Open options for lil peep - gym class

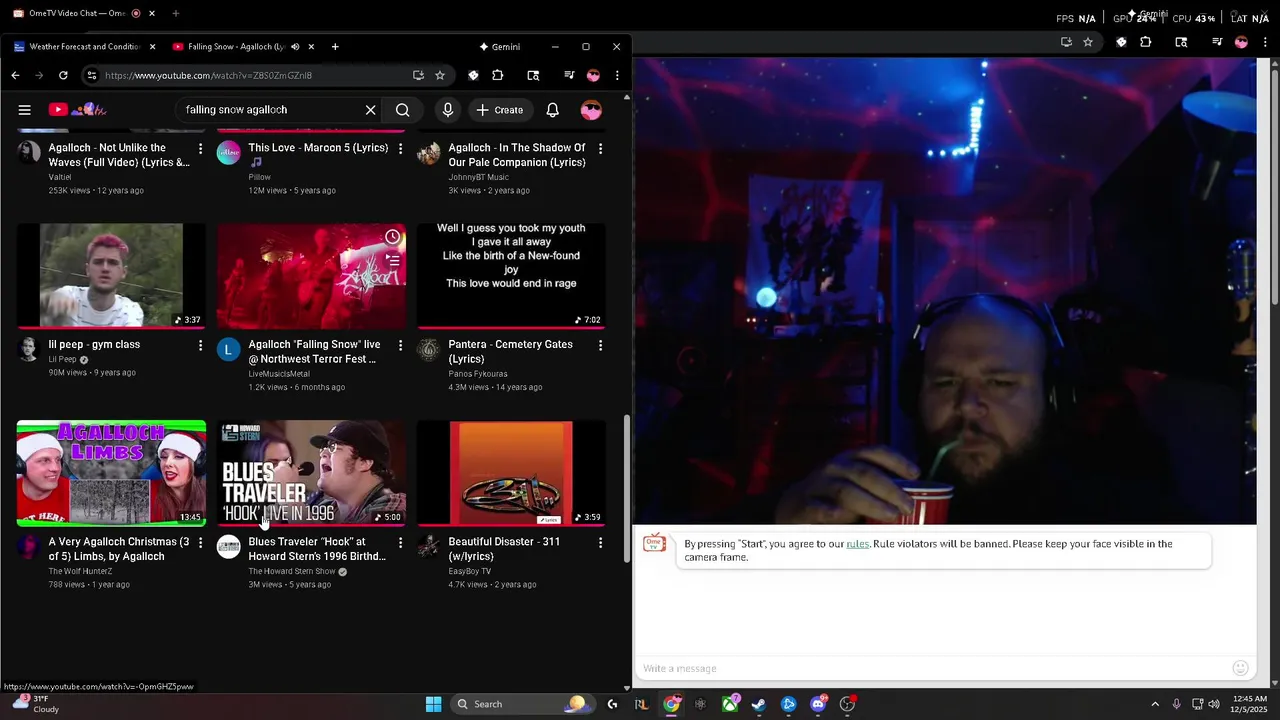200,346
